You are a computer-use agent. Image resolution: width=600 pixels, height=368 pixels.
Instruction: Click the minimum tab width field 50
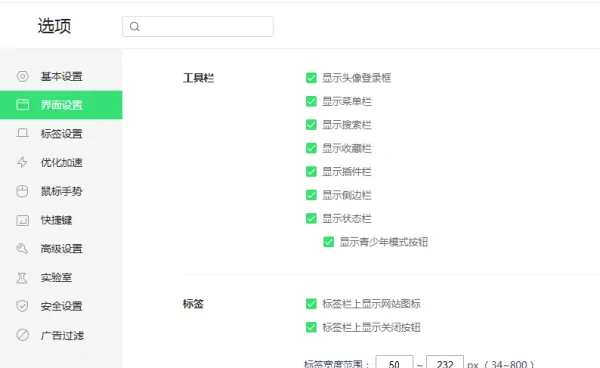click(x=394, y=363)
